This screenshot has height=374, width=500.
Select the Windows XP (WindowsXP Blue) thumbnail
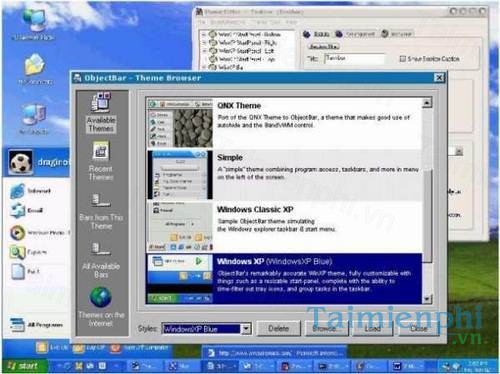(x=180, y=279)
